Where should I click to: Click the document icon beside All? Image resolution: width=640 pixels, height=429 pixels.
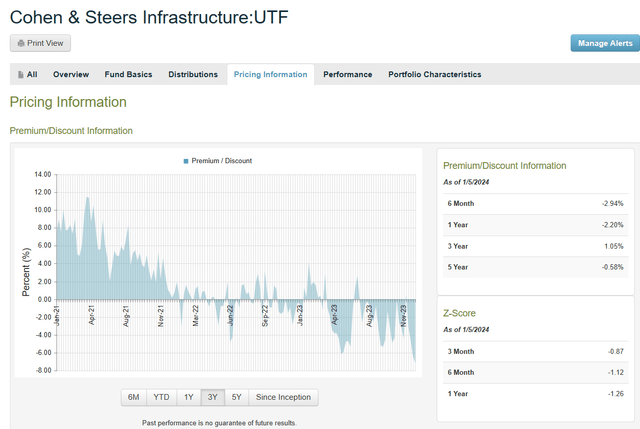tap(20, 75)
